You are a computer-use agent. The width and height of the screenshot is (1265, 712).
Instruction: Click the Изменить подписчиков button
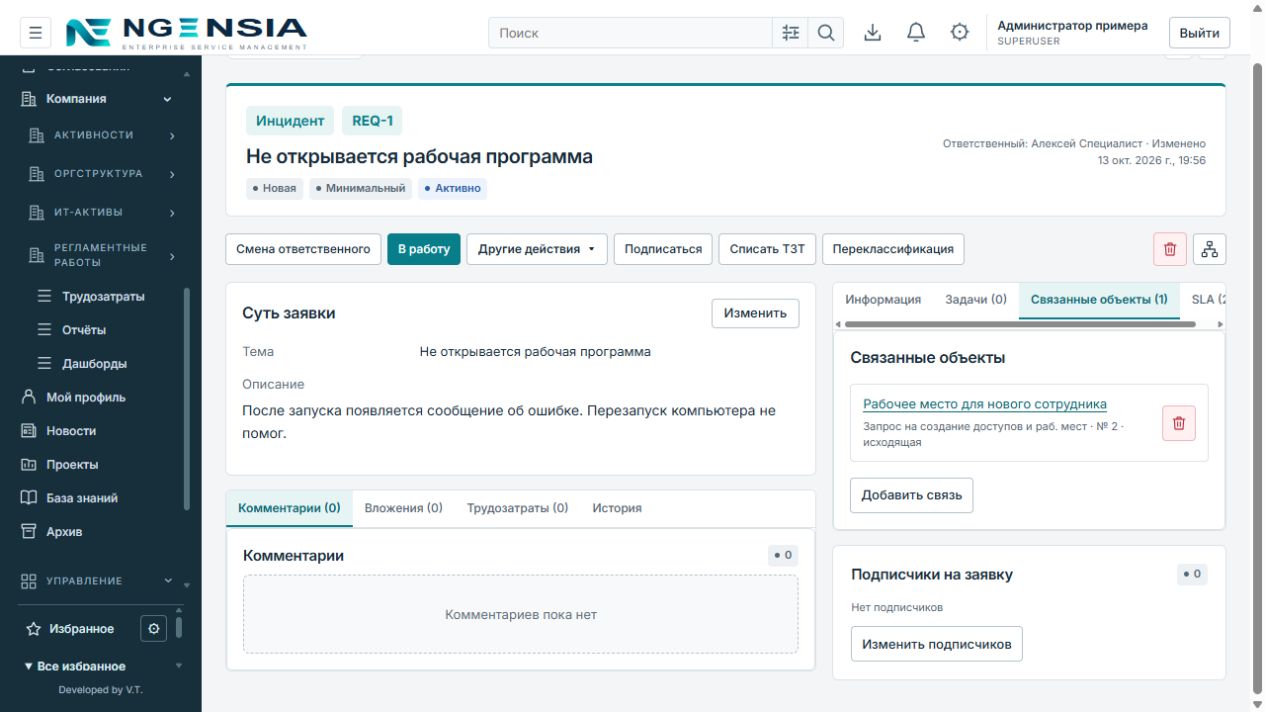(936, 644)
